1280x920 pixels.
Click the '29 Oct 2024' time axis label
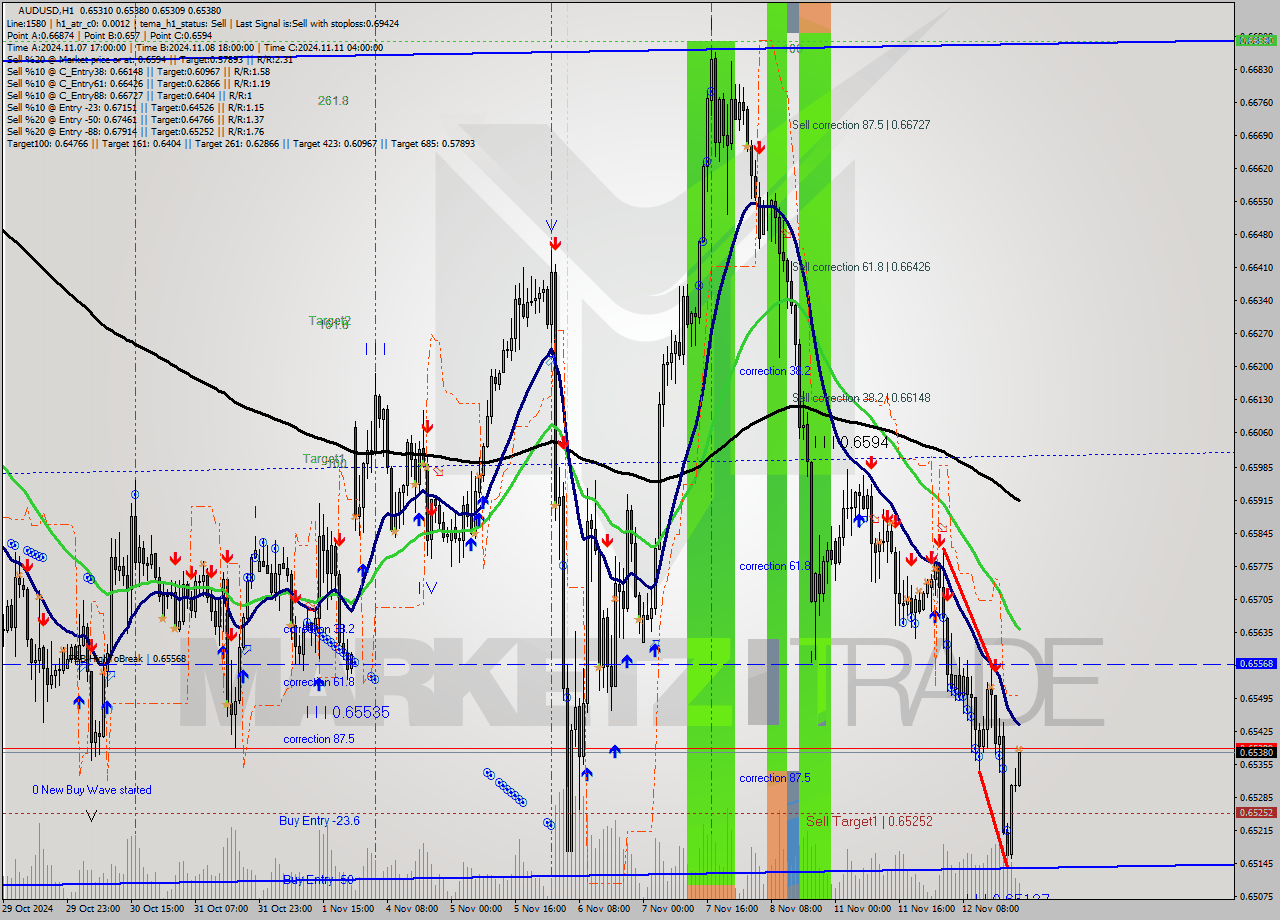29,909
